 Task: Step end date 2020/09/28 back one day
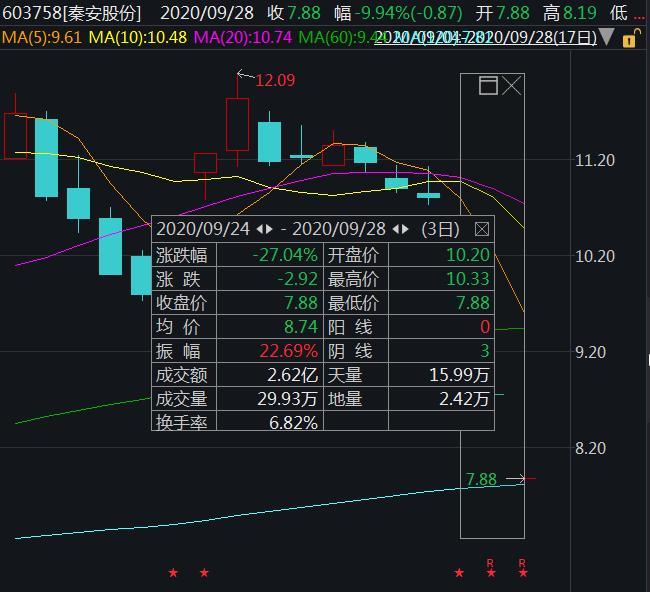tap(395, 229)
